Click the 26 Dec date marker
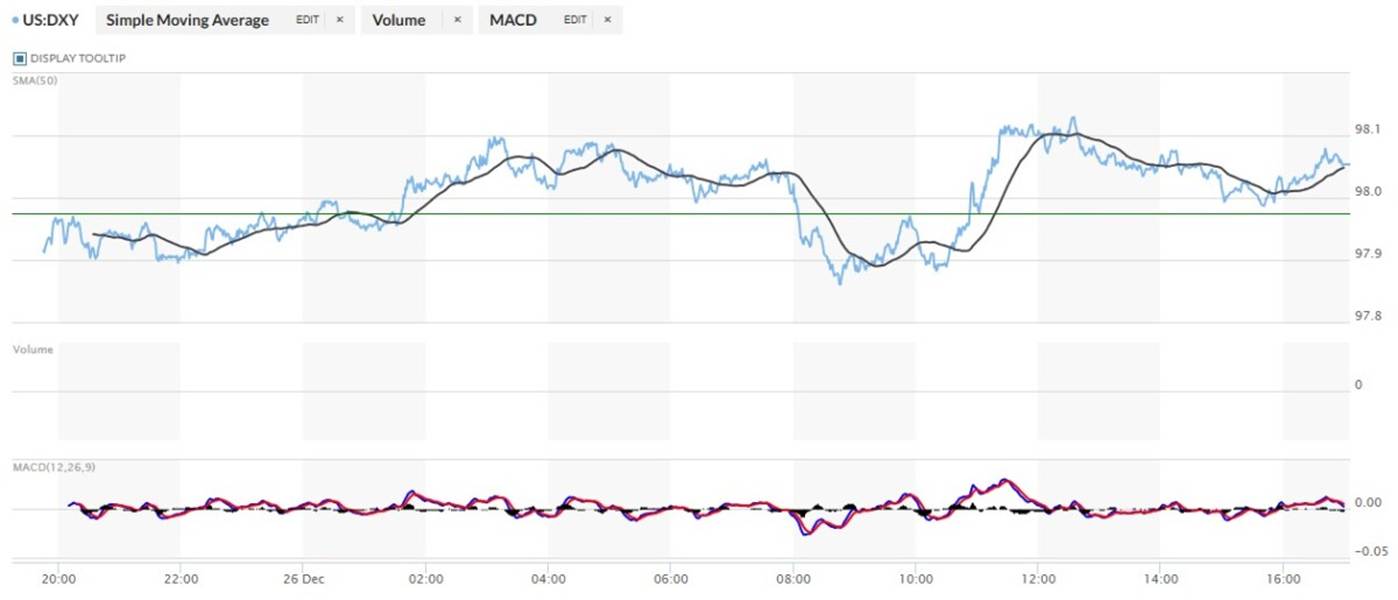The width and height of the screenshot is (1398, 600). coord(302,578)
